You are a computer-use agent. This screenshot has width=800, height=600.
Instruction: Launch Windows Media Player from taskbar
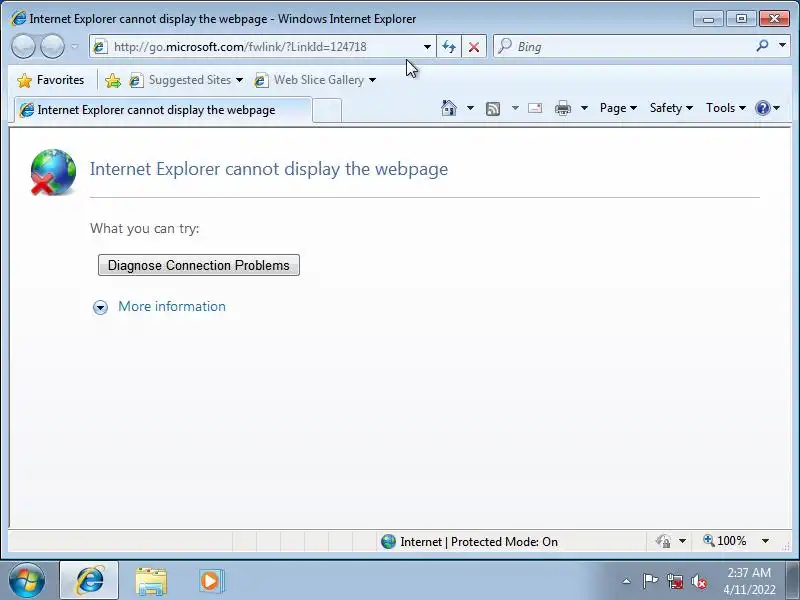click(x=210, y=581)
